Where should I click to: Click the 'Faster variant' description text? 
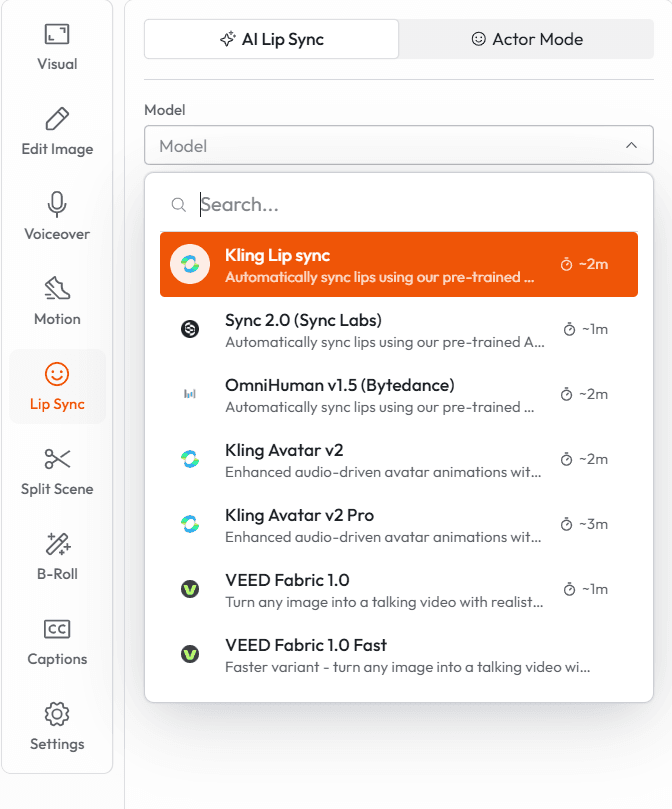(408, 667)
